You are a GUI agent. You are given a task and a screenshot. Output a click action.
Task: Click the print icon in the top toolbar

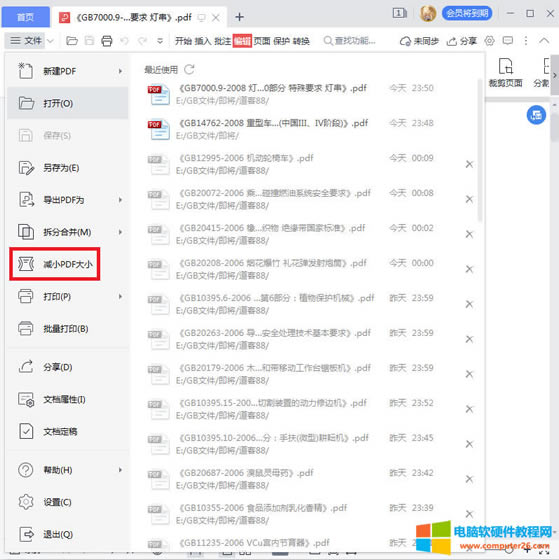106,41
